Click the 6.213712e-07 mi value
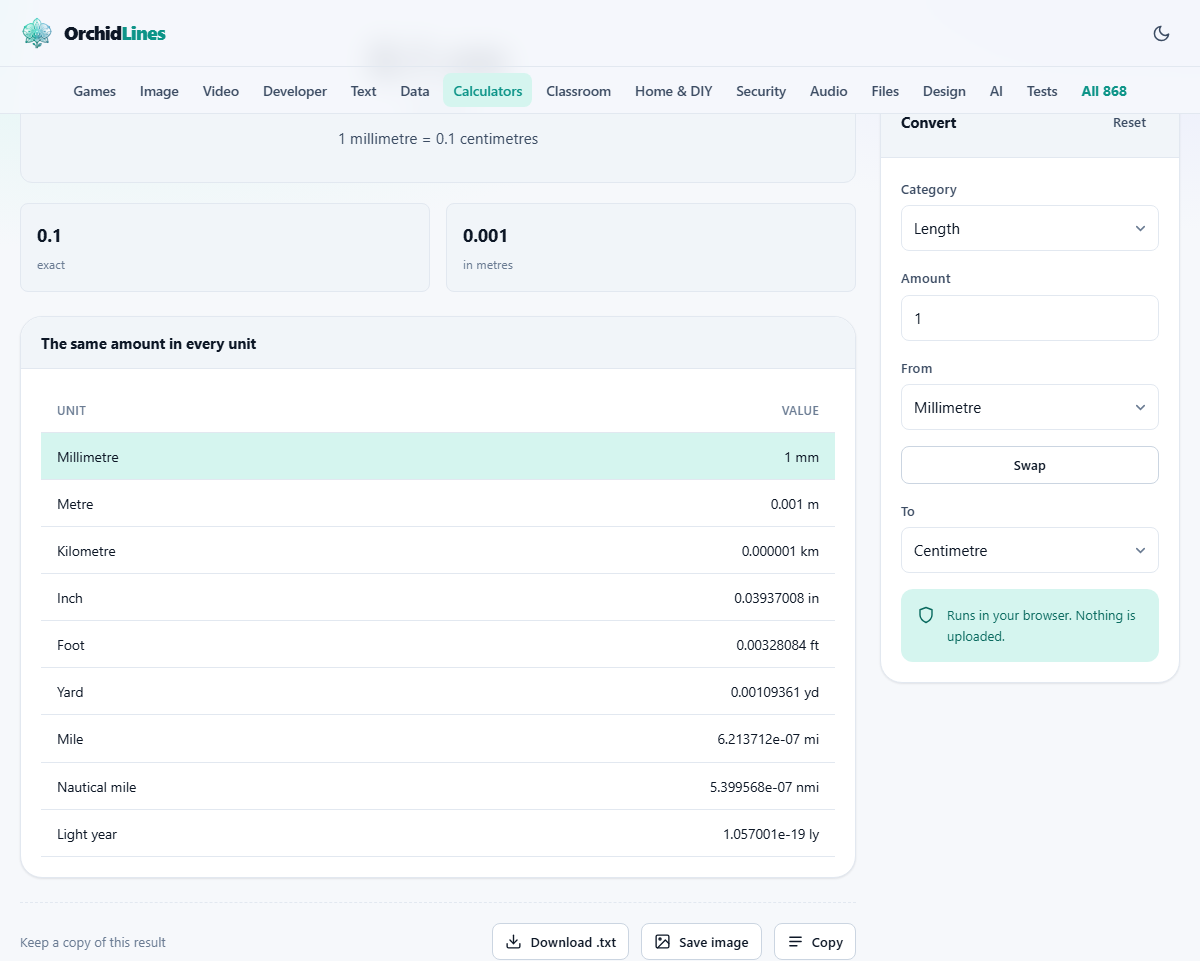The image size is (1200, 961). 768,739
